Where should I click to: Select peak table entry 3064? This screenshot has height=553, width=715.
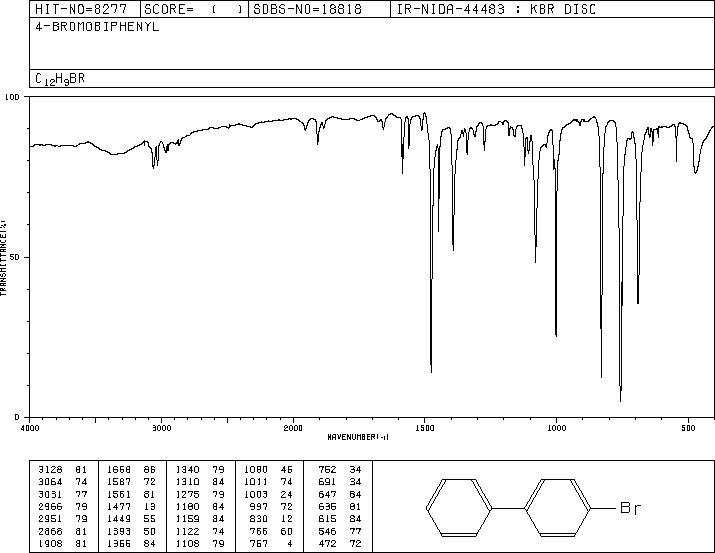tap(50, 482)
